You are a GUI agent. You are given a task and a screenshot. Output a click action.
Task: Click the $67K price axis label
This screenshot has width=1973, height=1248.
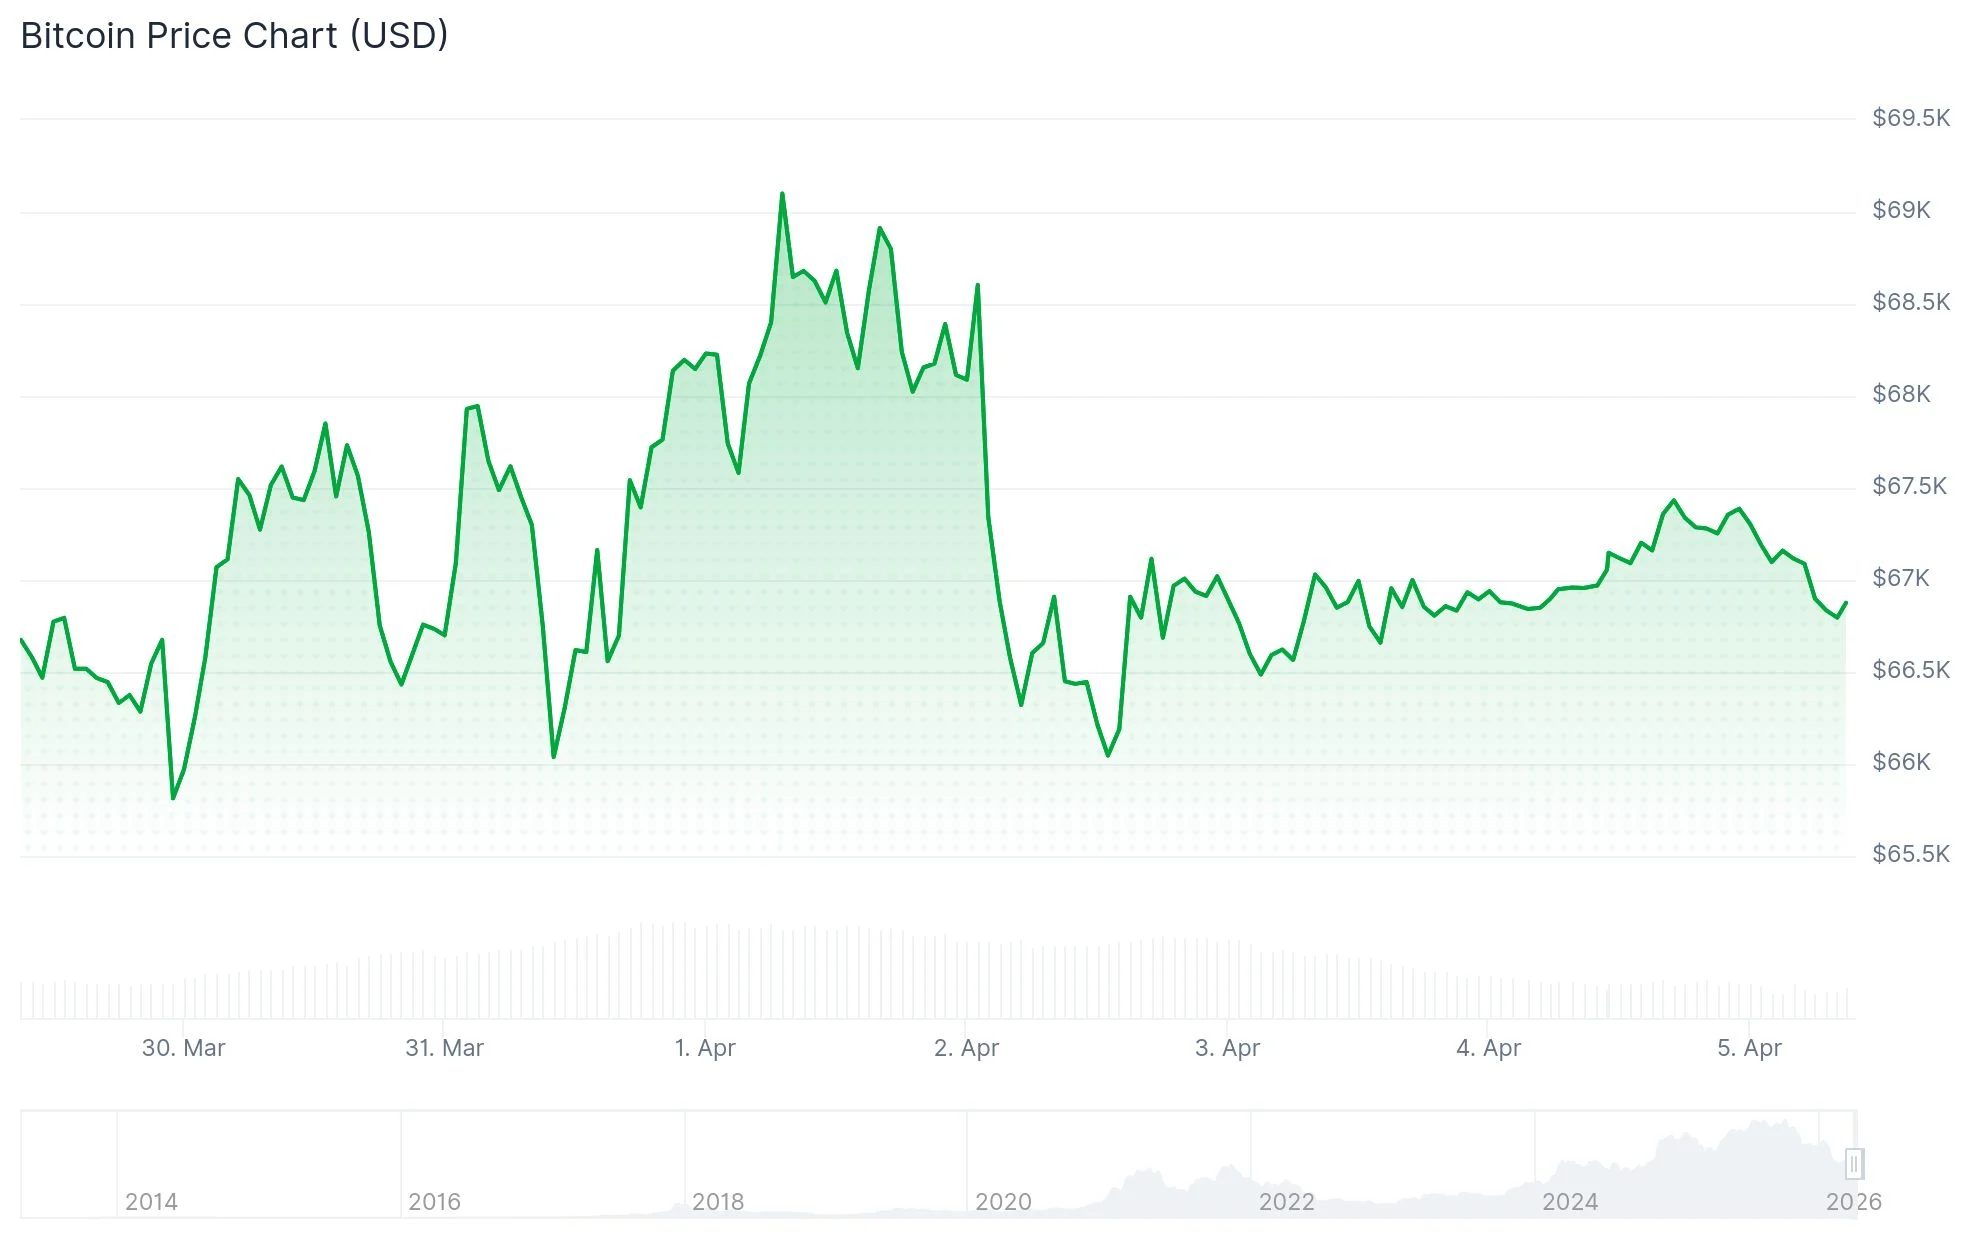pos(1901,578)
